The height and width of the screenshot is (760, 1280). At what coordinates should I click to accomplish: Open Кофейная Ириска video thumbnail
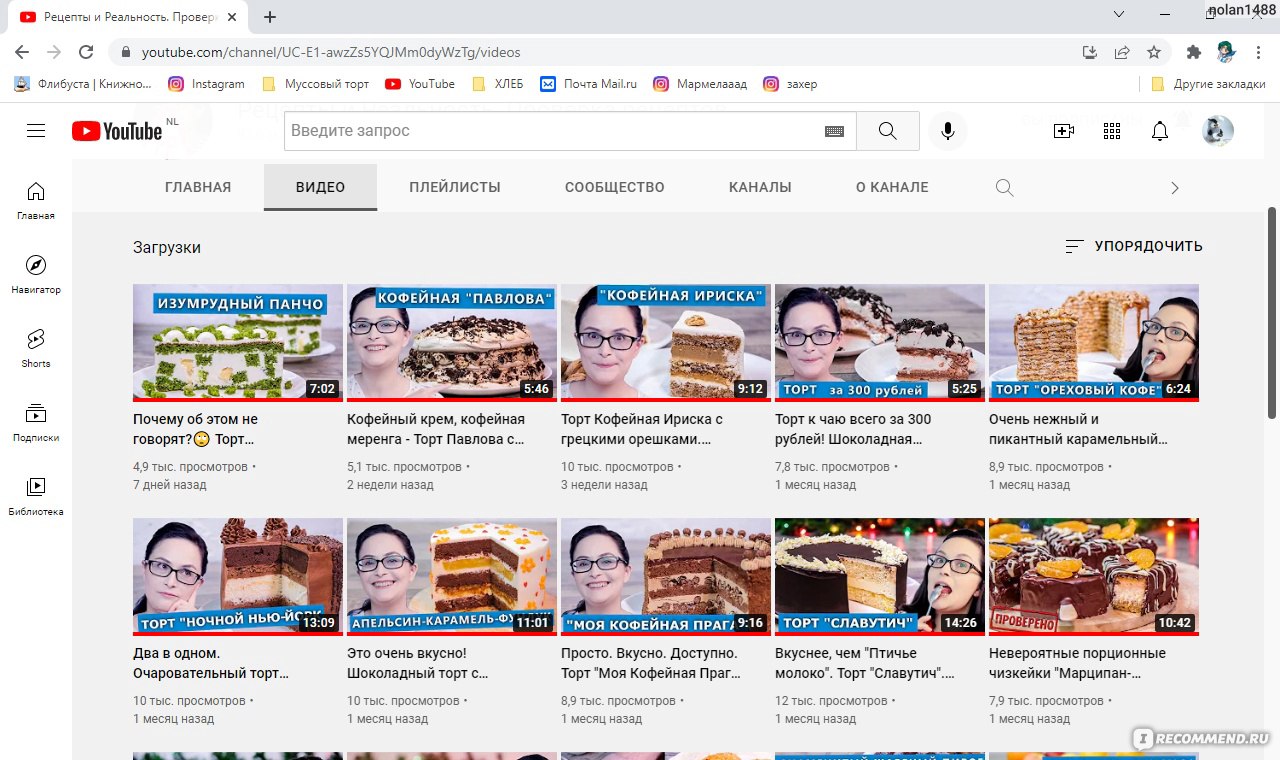click(x=666, y=343)
